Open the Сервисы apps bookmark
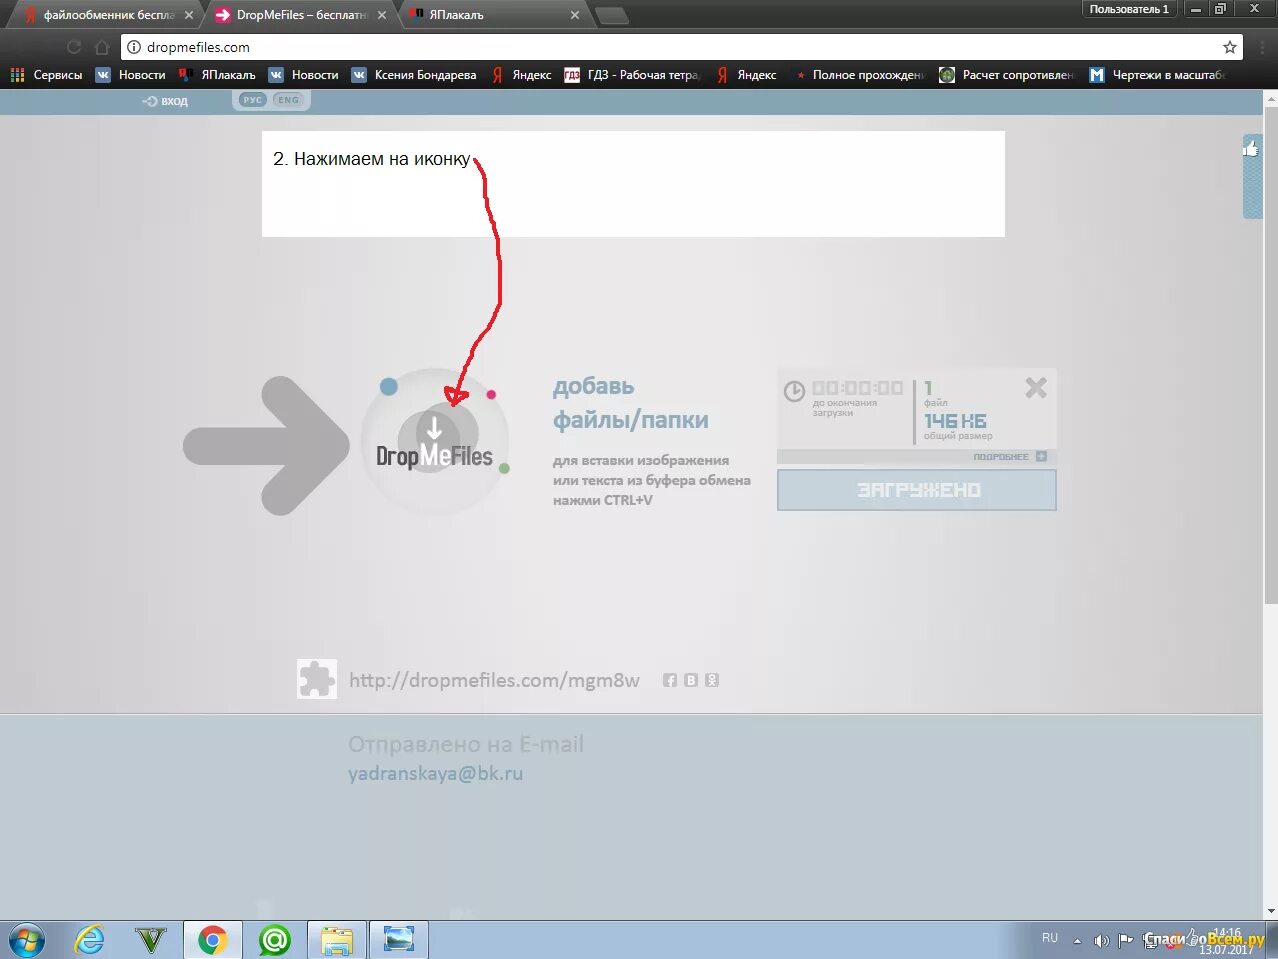Viewport: 1278px width, 959px height. click(47, 75)
